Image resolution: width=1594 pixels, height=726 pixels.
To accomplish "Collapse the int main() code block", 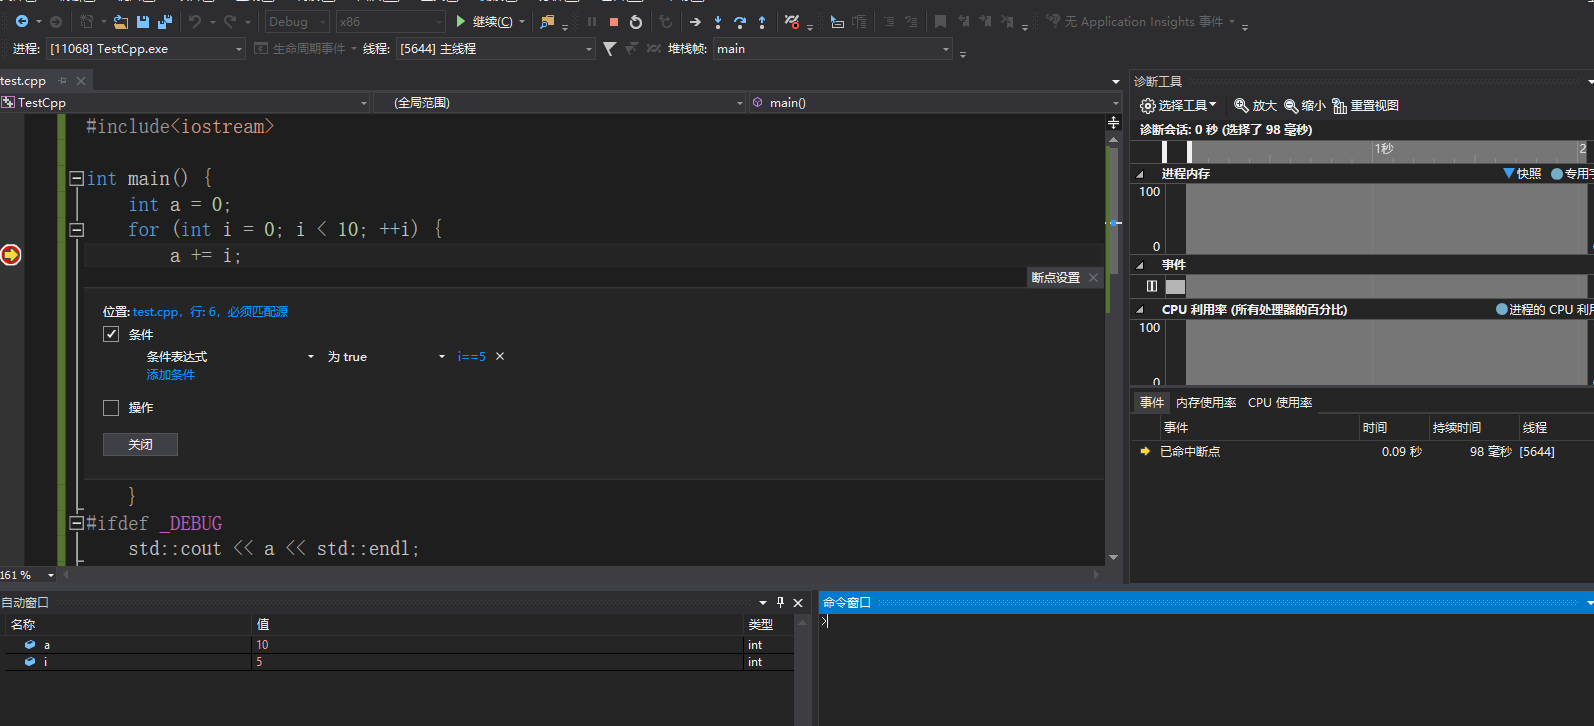I will 76,178.
